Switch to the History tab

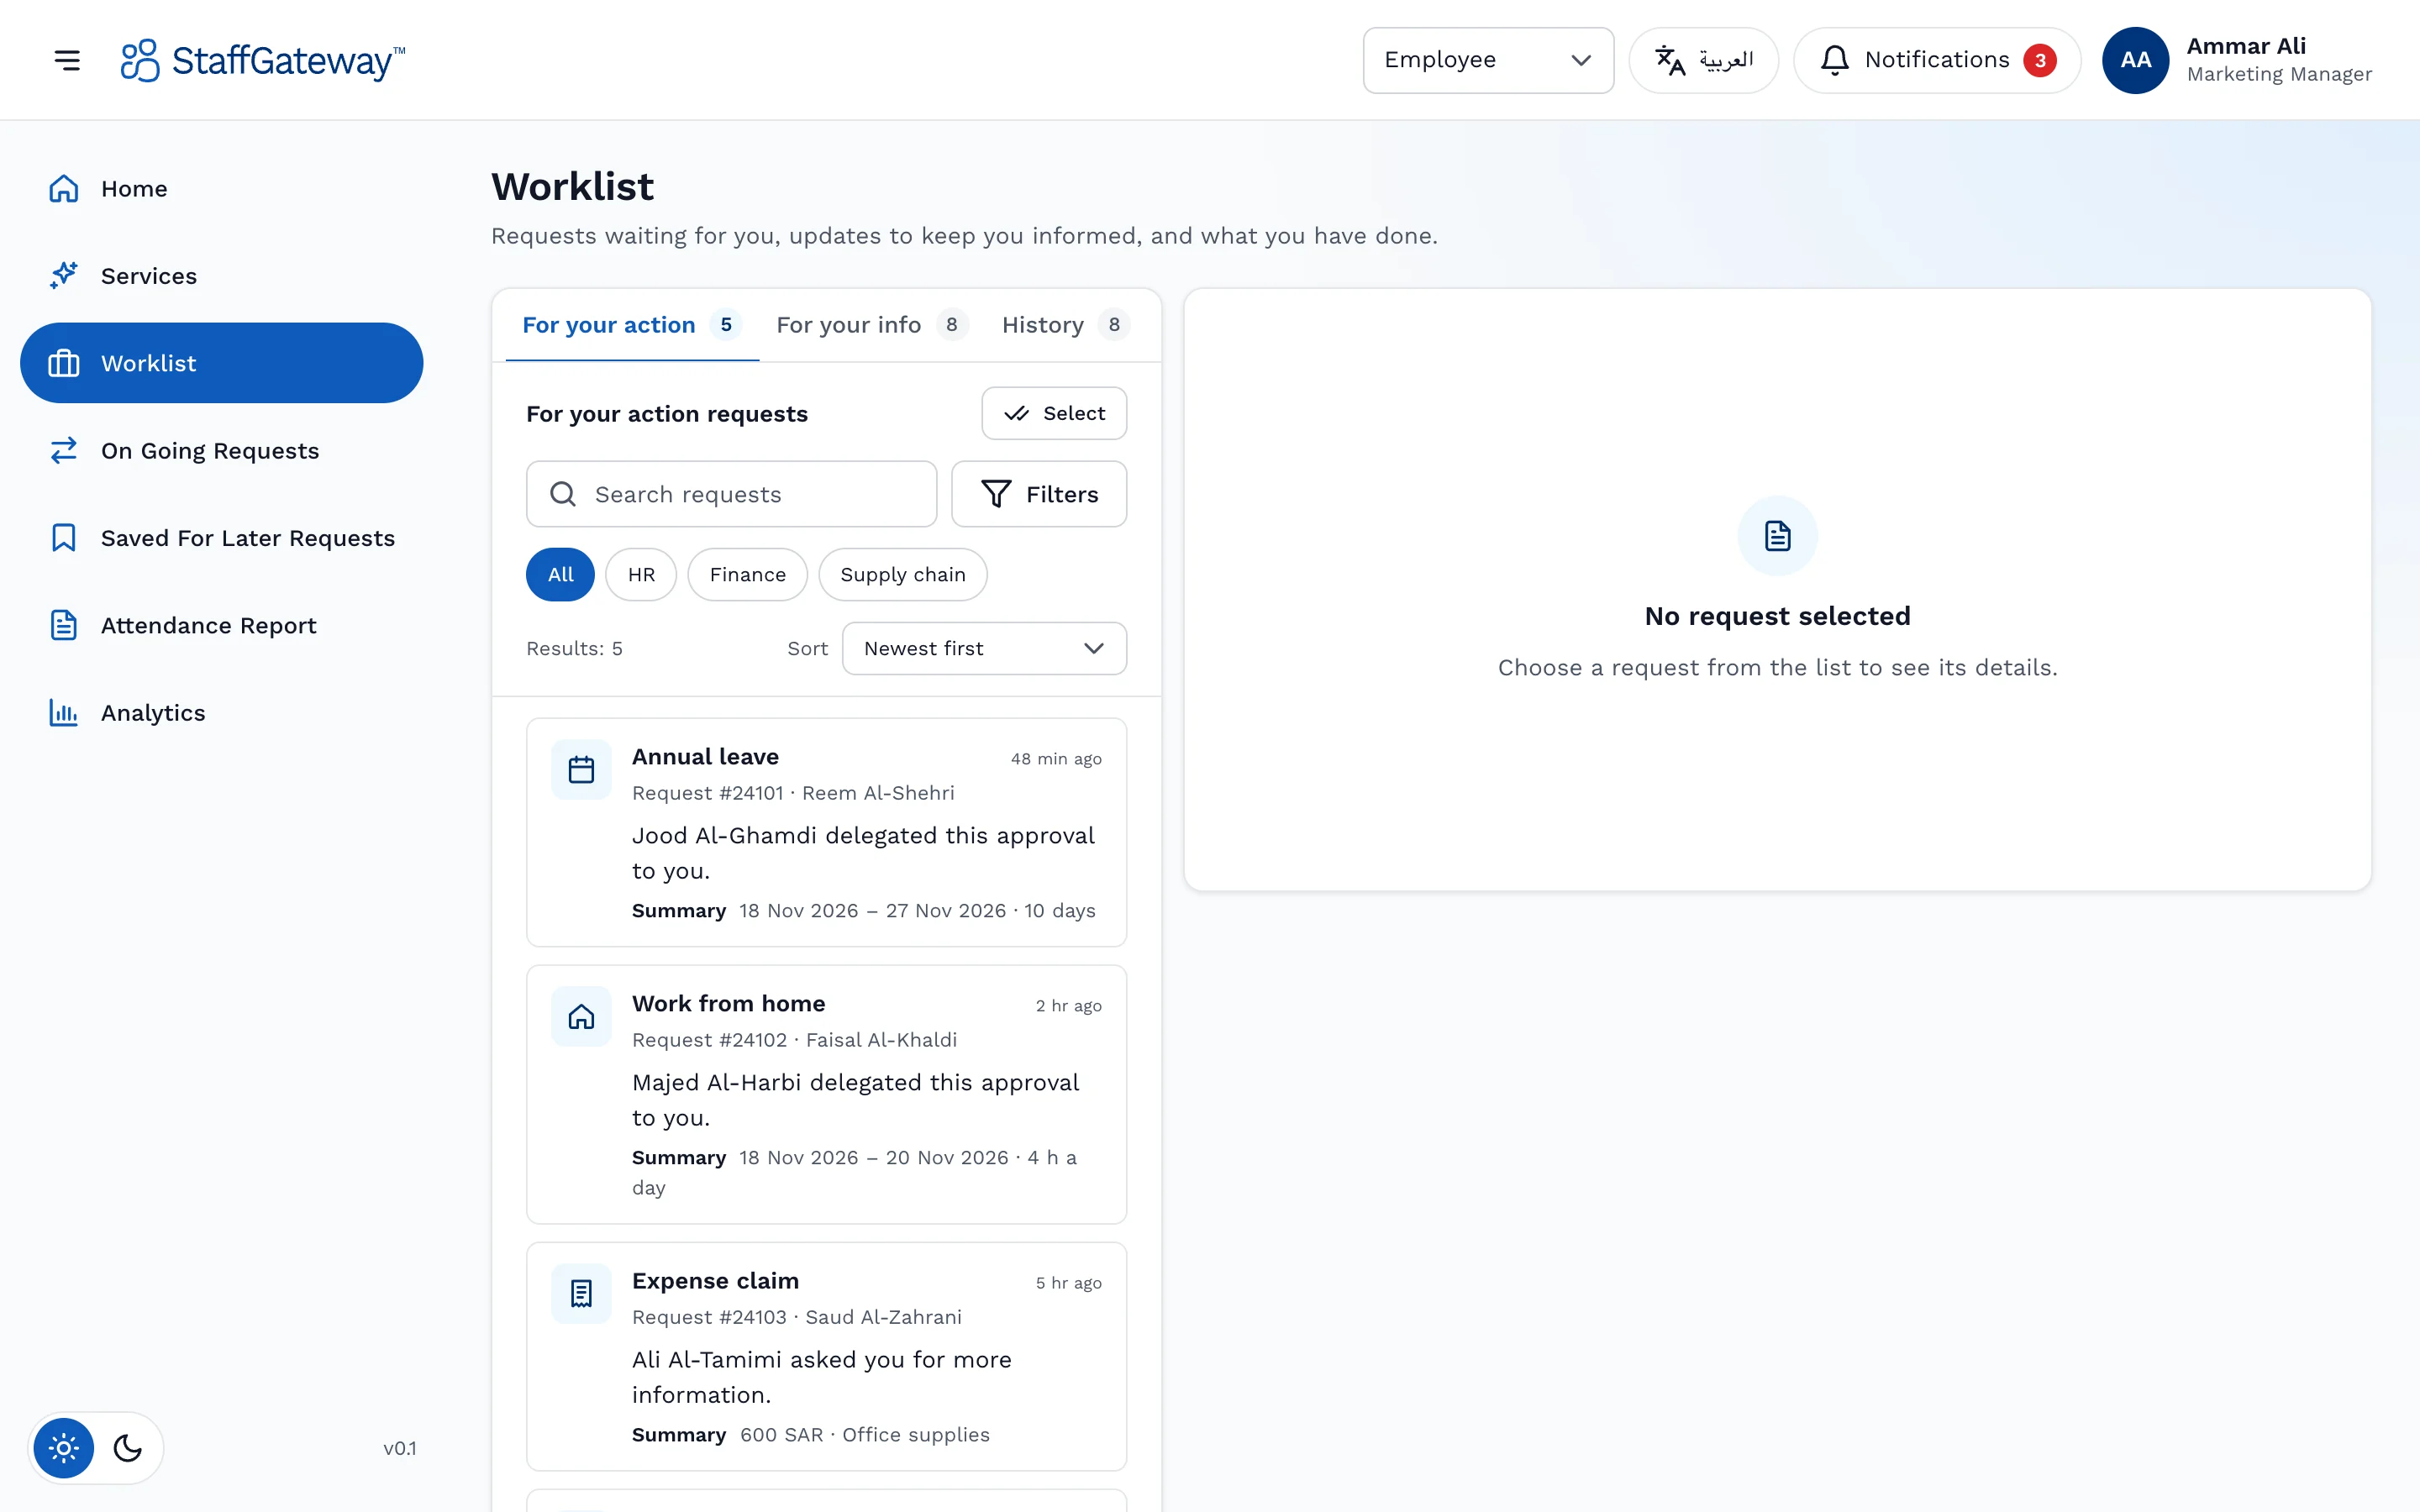tap(1065, 325)
